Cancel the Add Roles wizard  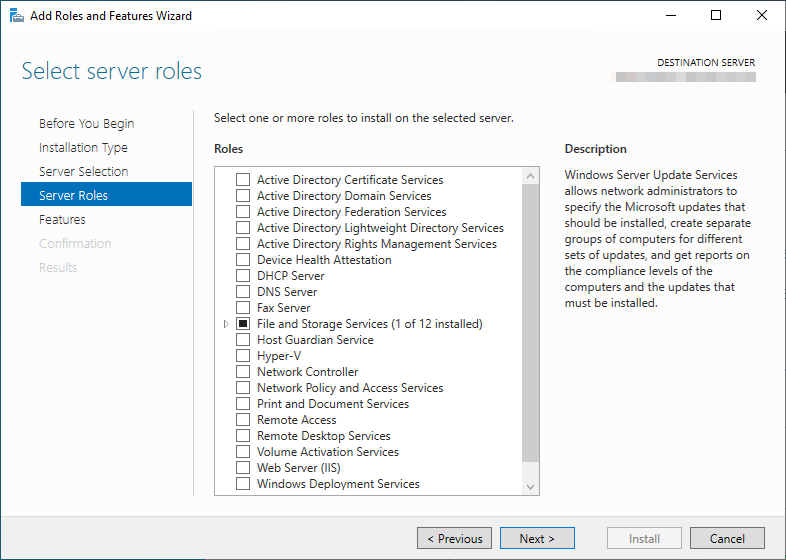[727, 539]
